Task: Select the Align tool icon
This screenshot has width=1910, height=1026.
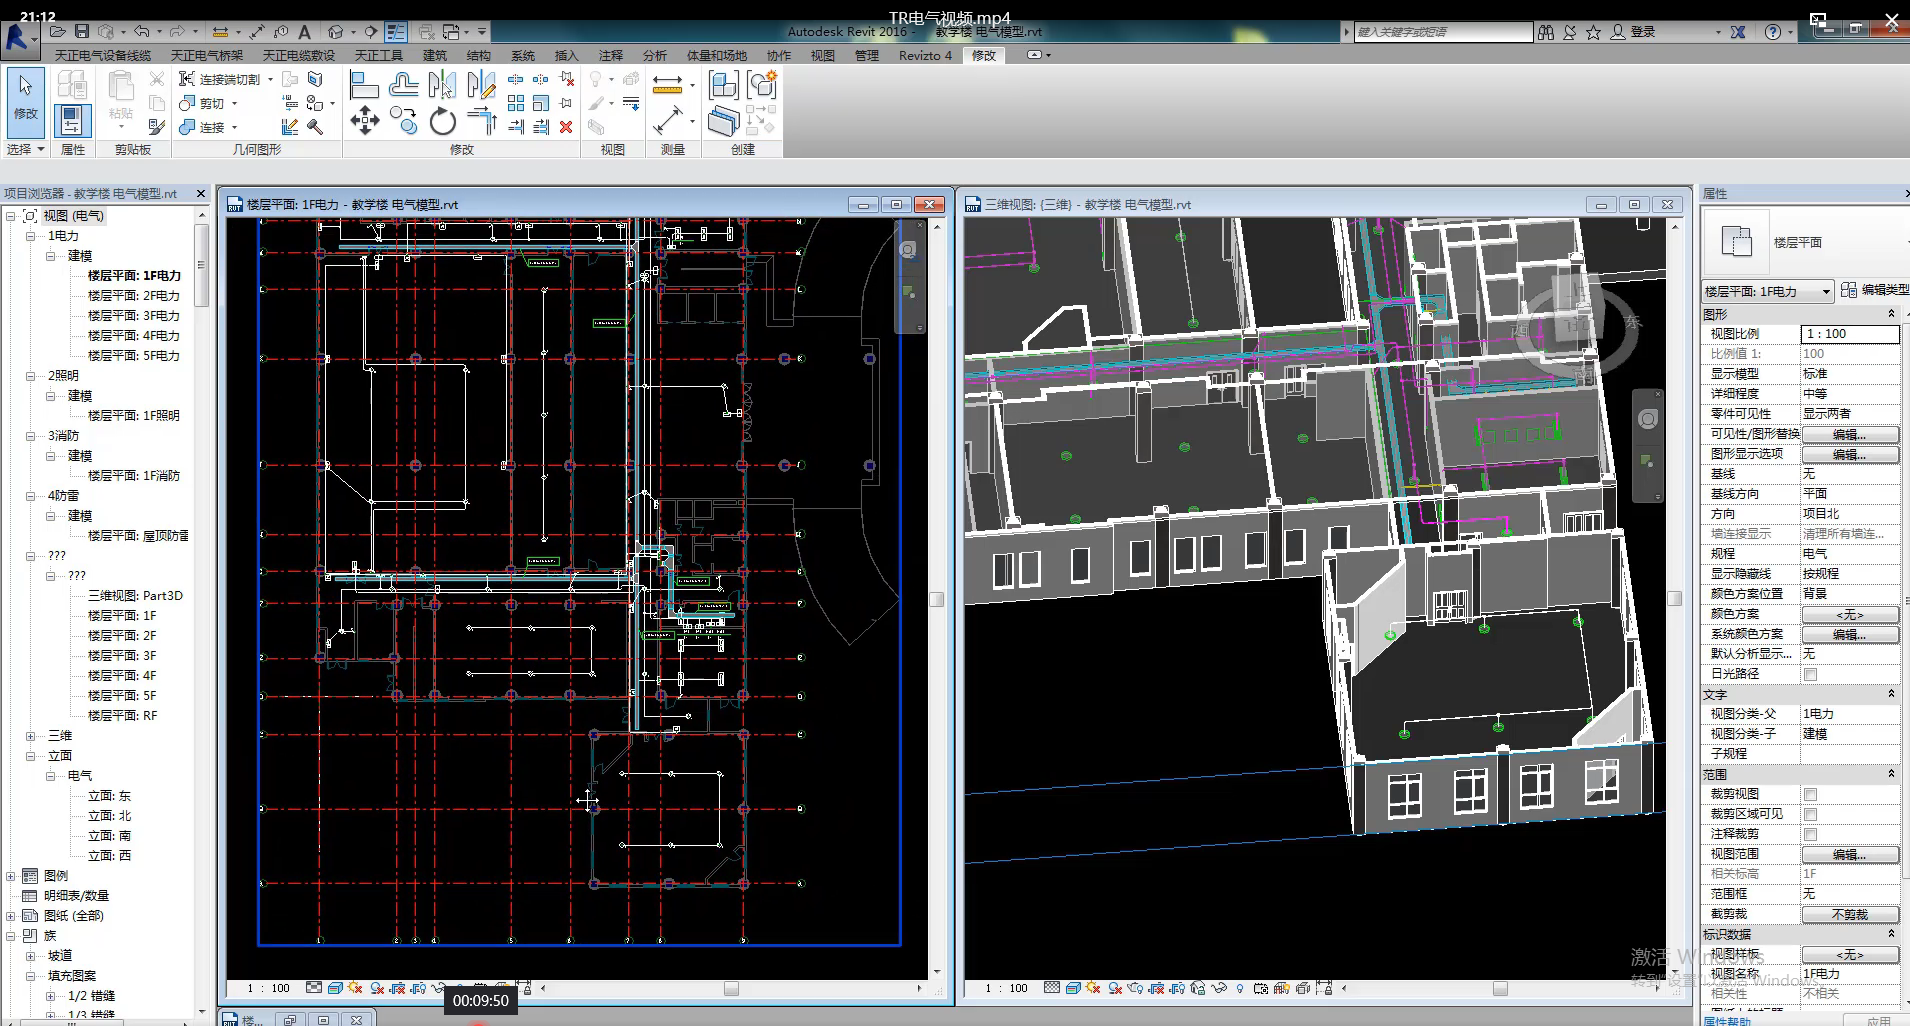Action: [364, 85]
